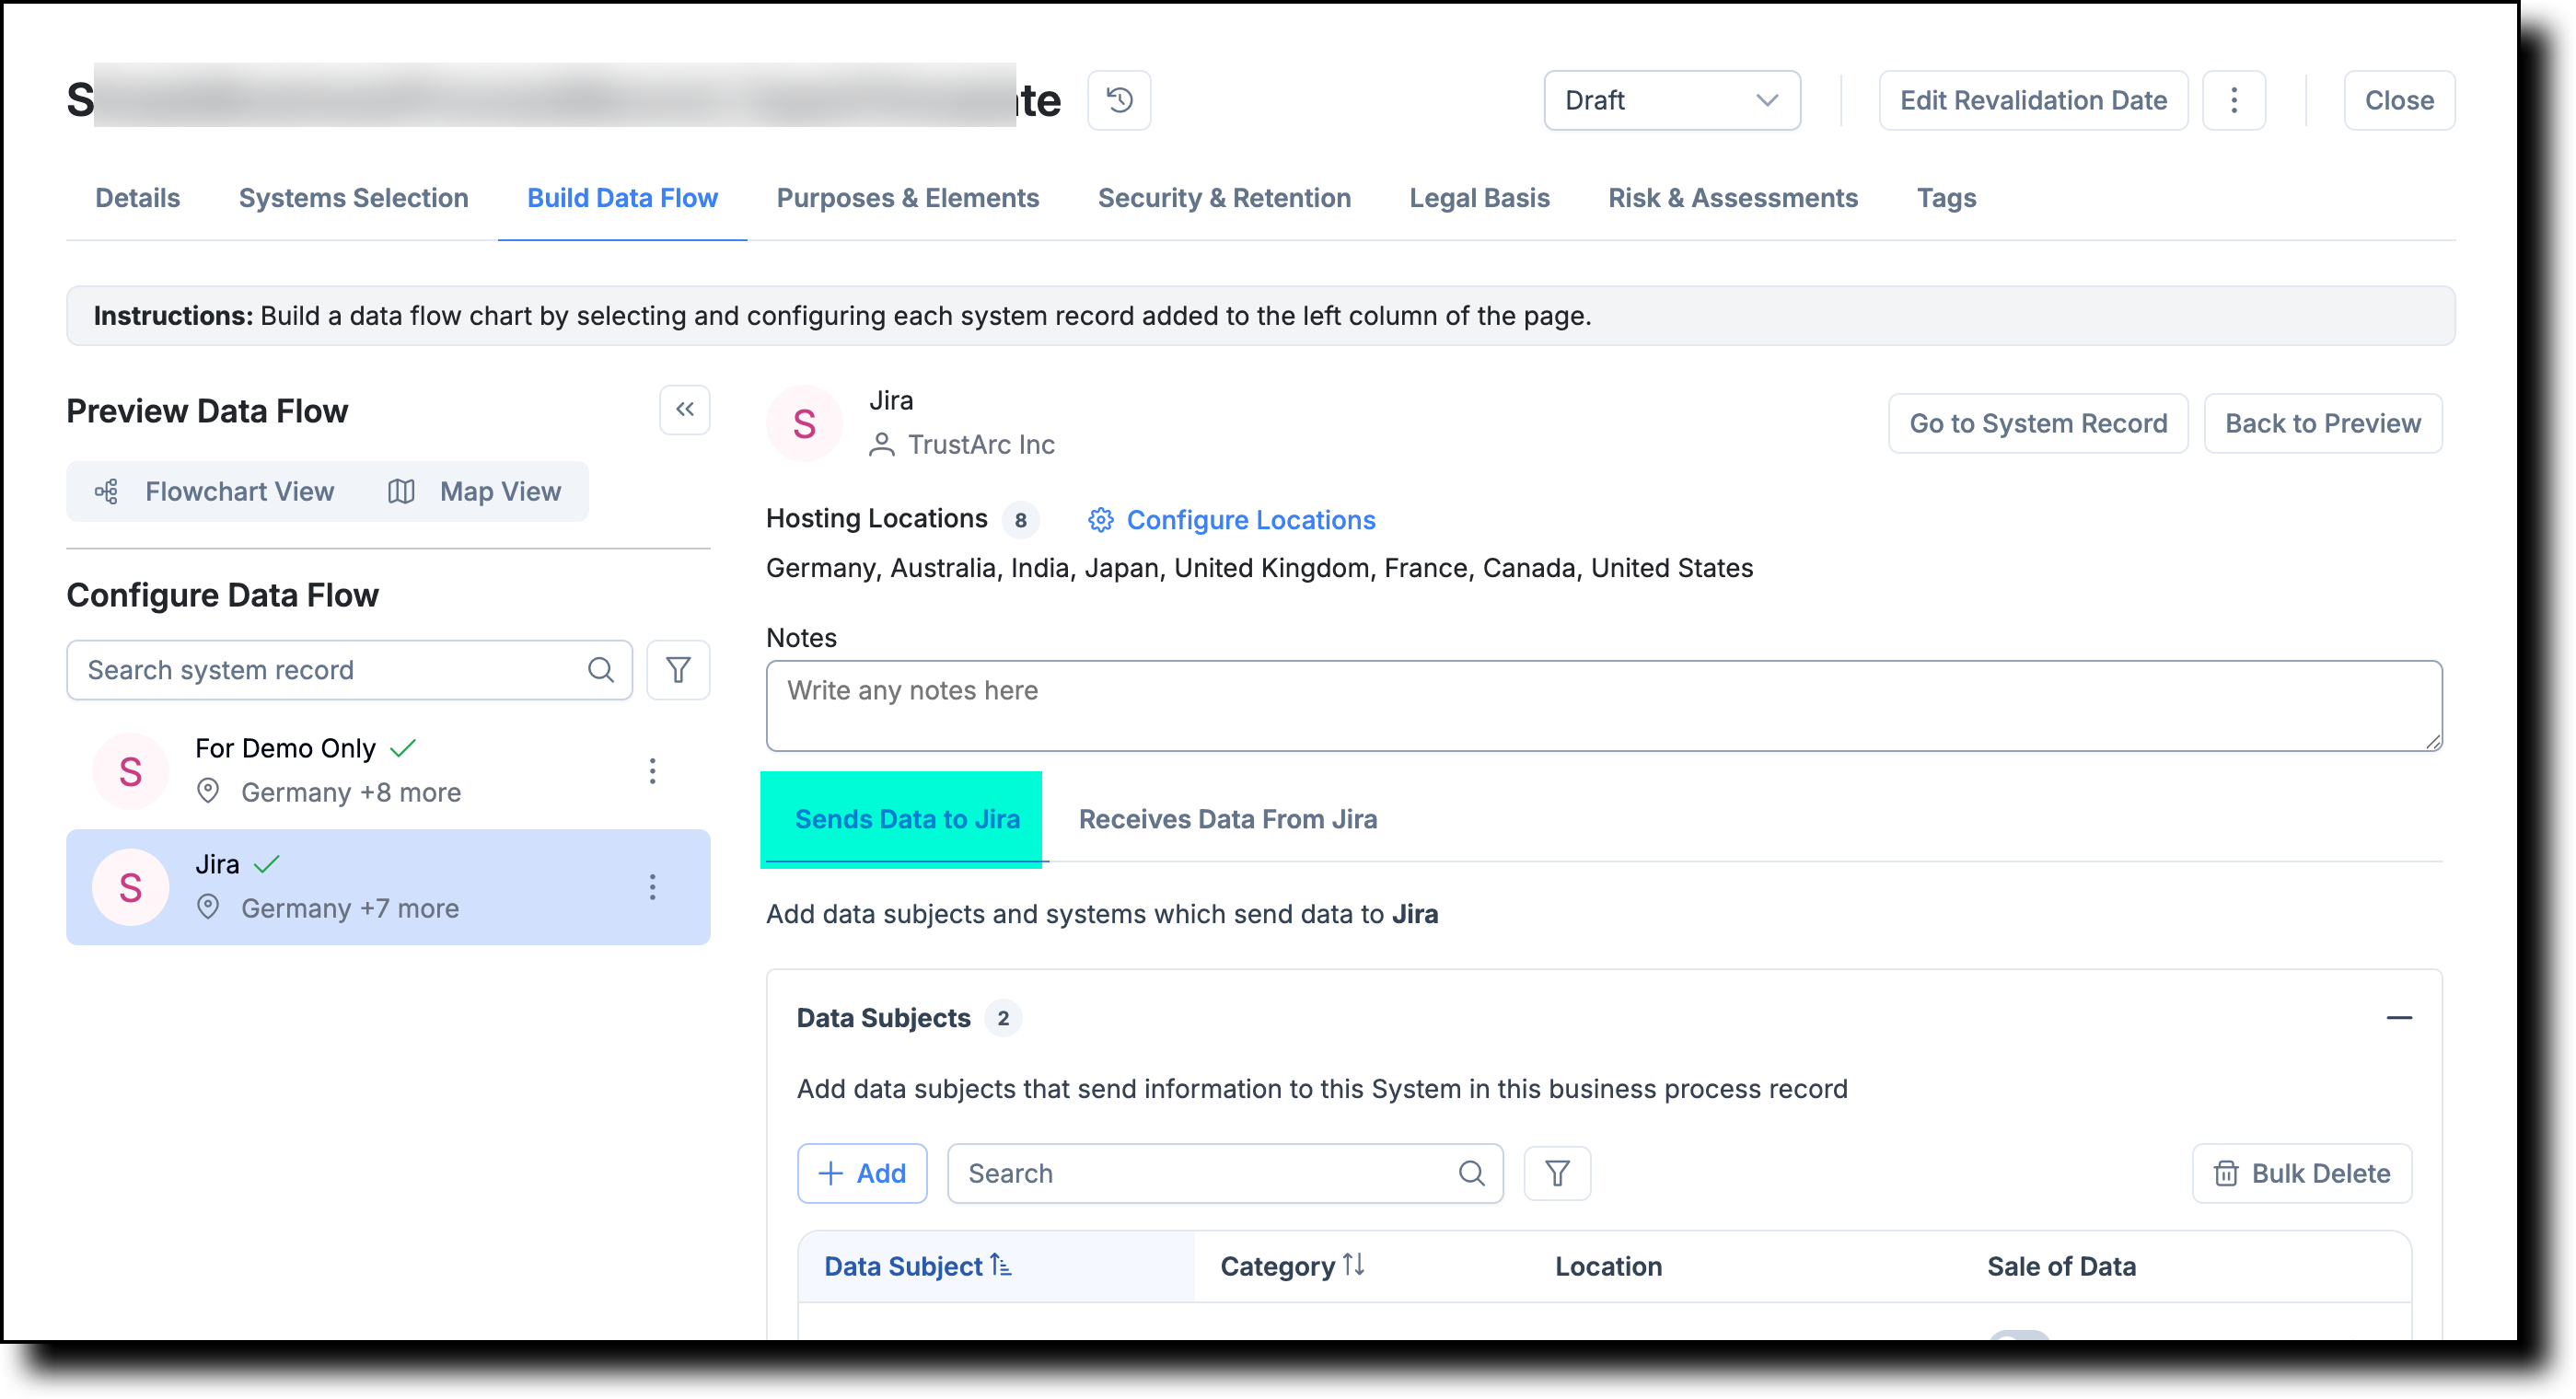Collapse the Data Subjects section
Image resolution: width=2576 pixels, height=1399 pixels.
(2398, 1018)
